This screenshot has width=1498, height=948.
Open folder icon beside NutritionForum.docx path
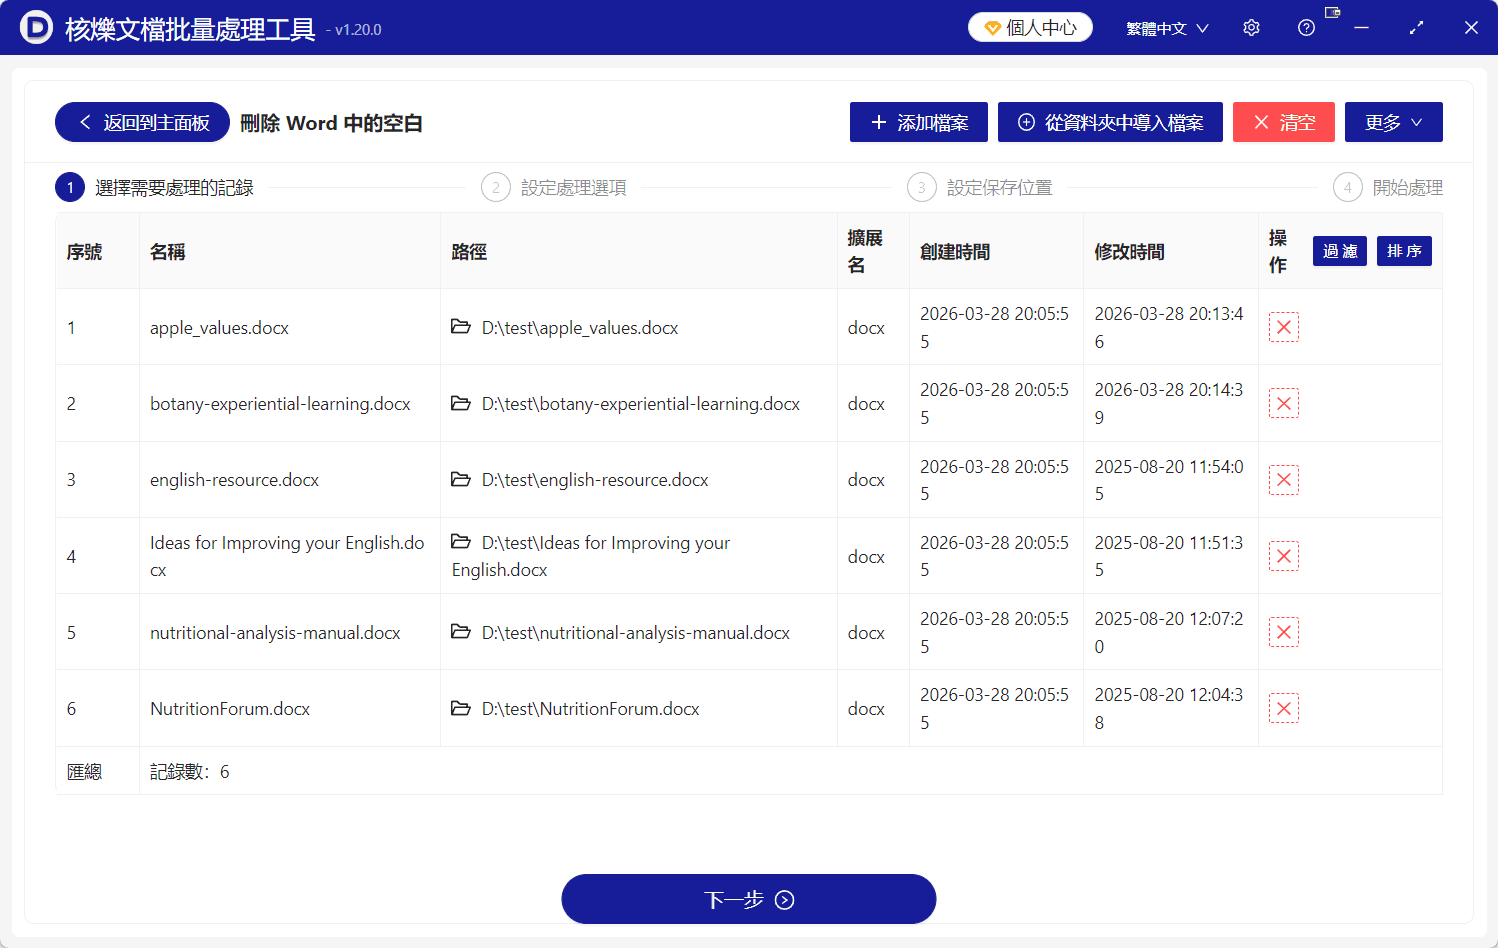tap(461, 708)
